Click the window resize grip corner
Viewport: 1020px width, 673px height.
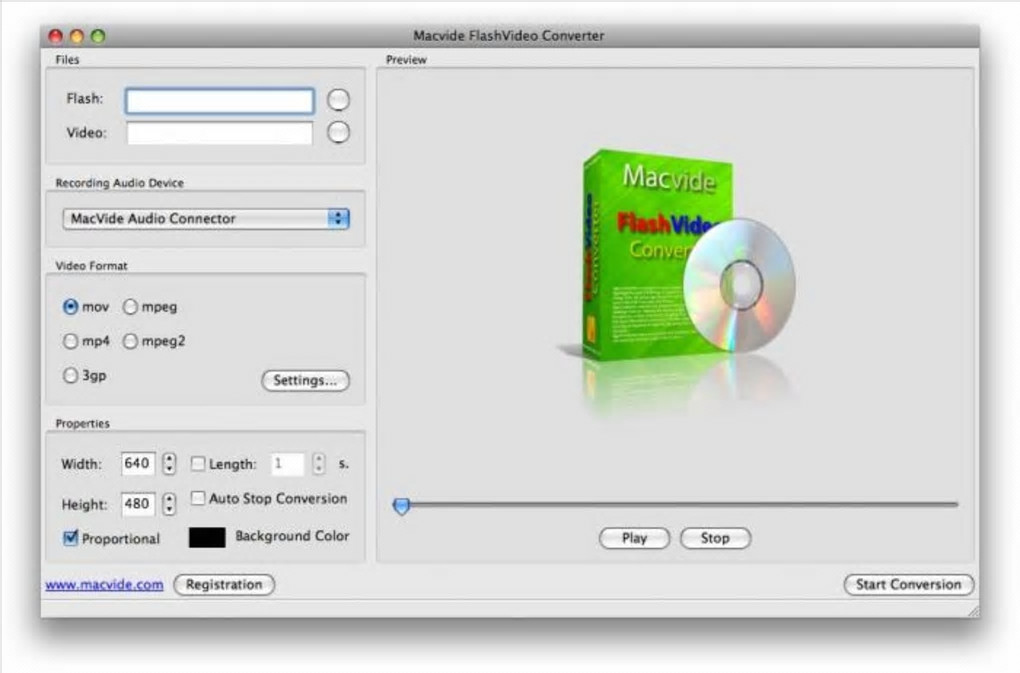(973, 611)
